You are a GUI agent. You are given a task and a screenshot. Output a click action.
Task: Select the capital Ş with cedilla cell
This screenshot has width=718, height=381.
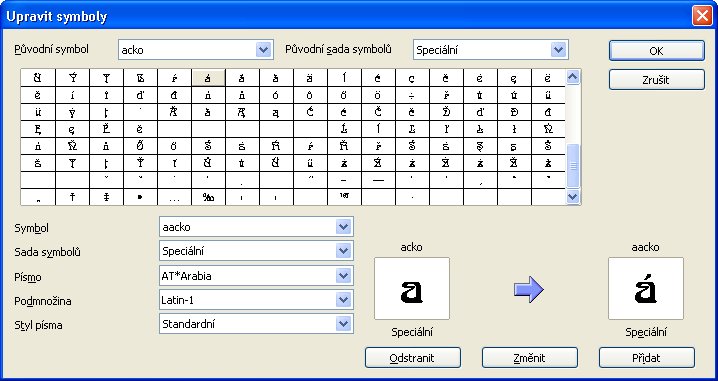pos(480,146)
